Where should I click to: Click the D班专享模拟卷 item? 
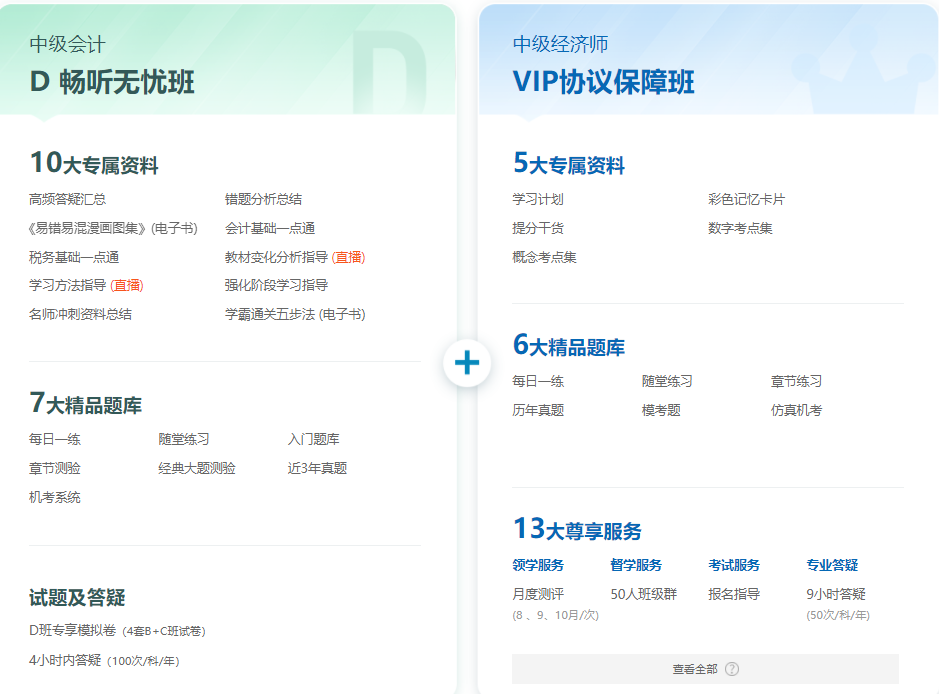(x=117, y=631)
